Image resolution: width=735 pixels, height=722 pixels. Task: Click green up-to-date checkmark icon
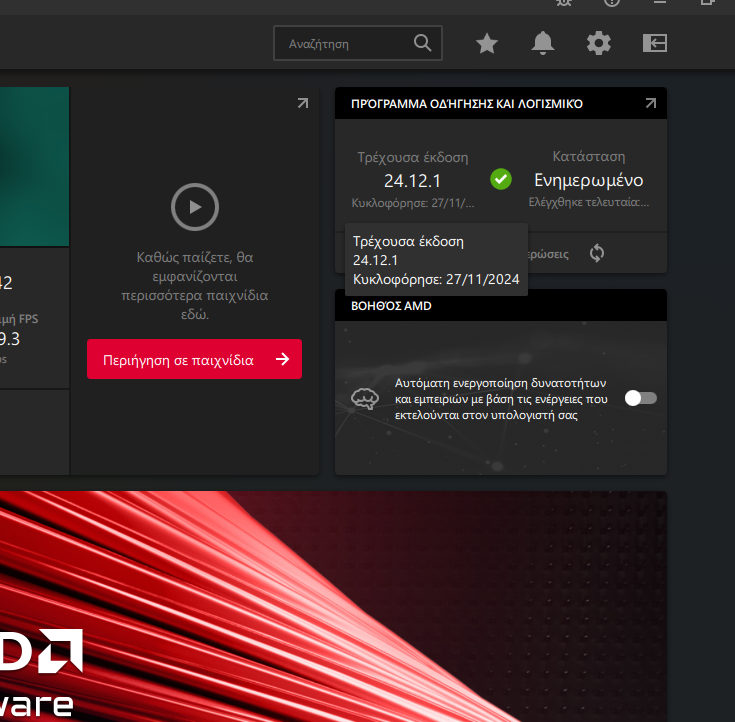click(x=501, y=179)
